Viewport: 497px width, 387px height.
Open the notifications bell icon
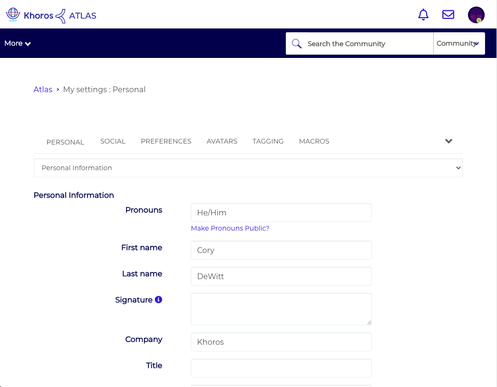pos(423,15)
